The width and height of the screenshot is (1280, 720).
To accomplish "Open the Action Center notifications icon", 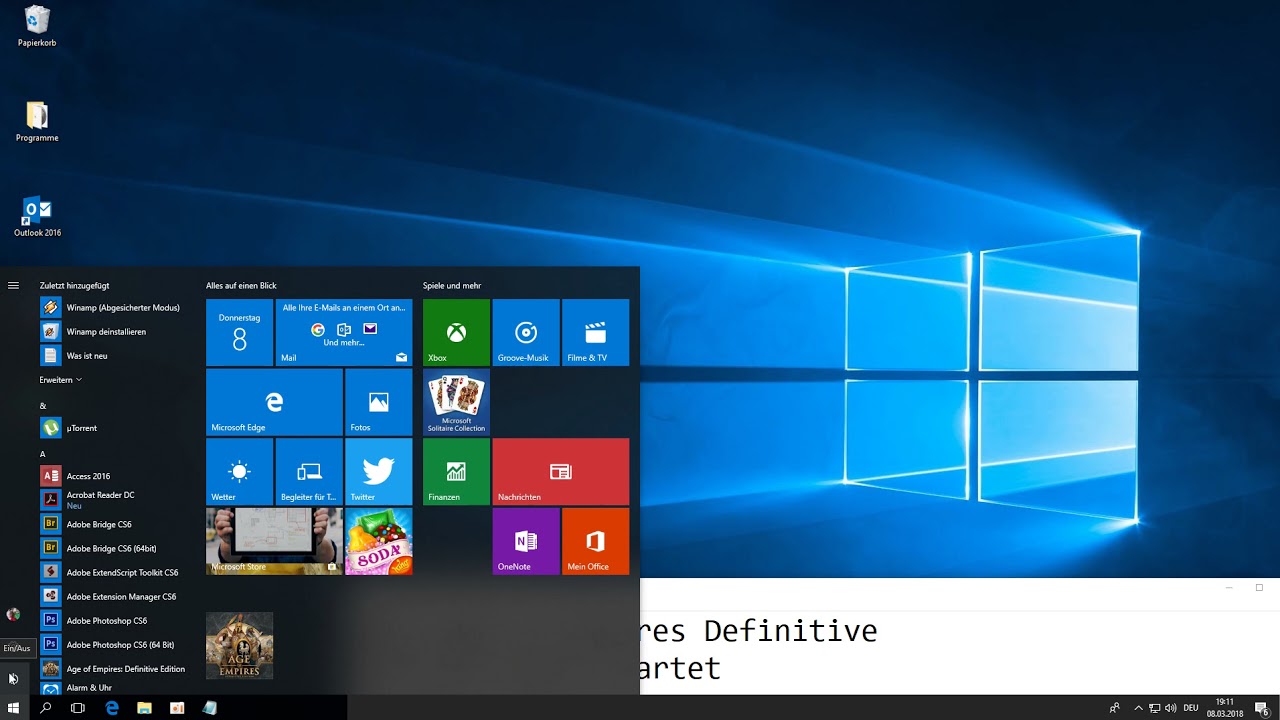I will [1260, 708].
